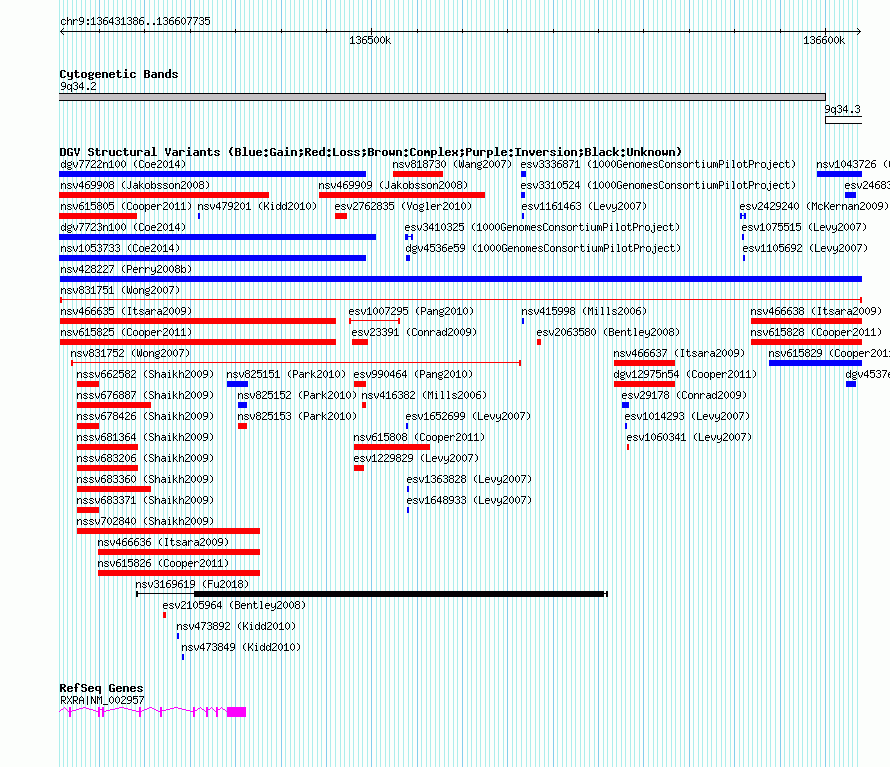This screenshot has height=767, width=890.
Task: Select nssv662582 (Shaikh2009) variant
Action: coord(145,375)
